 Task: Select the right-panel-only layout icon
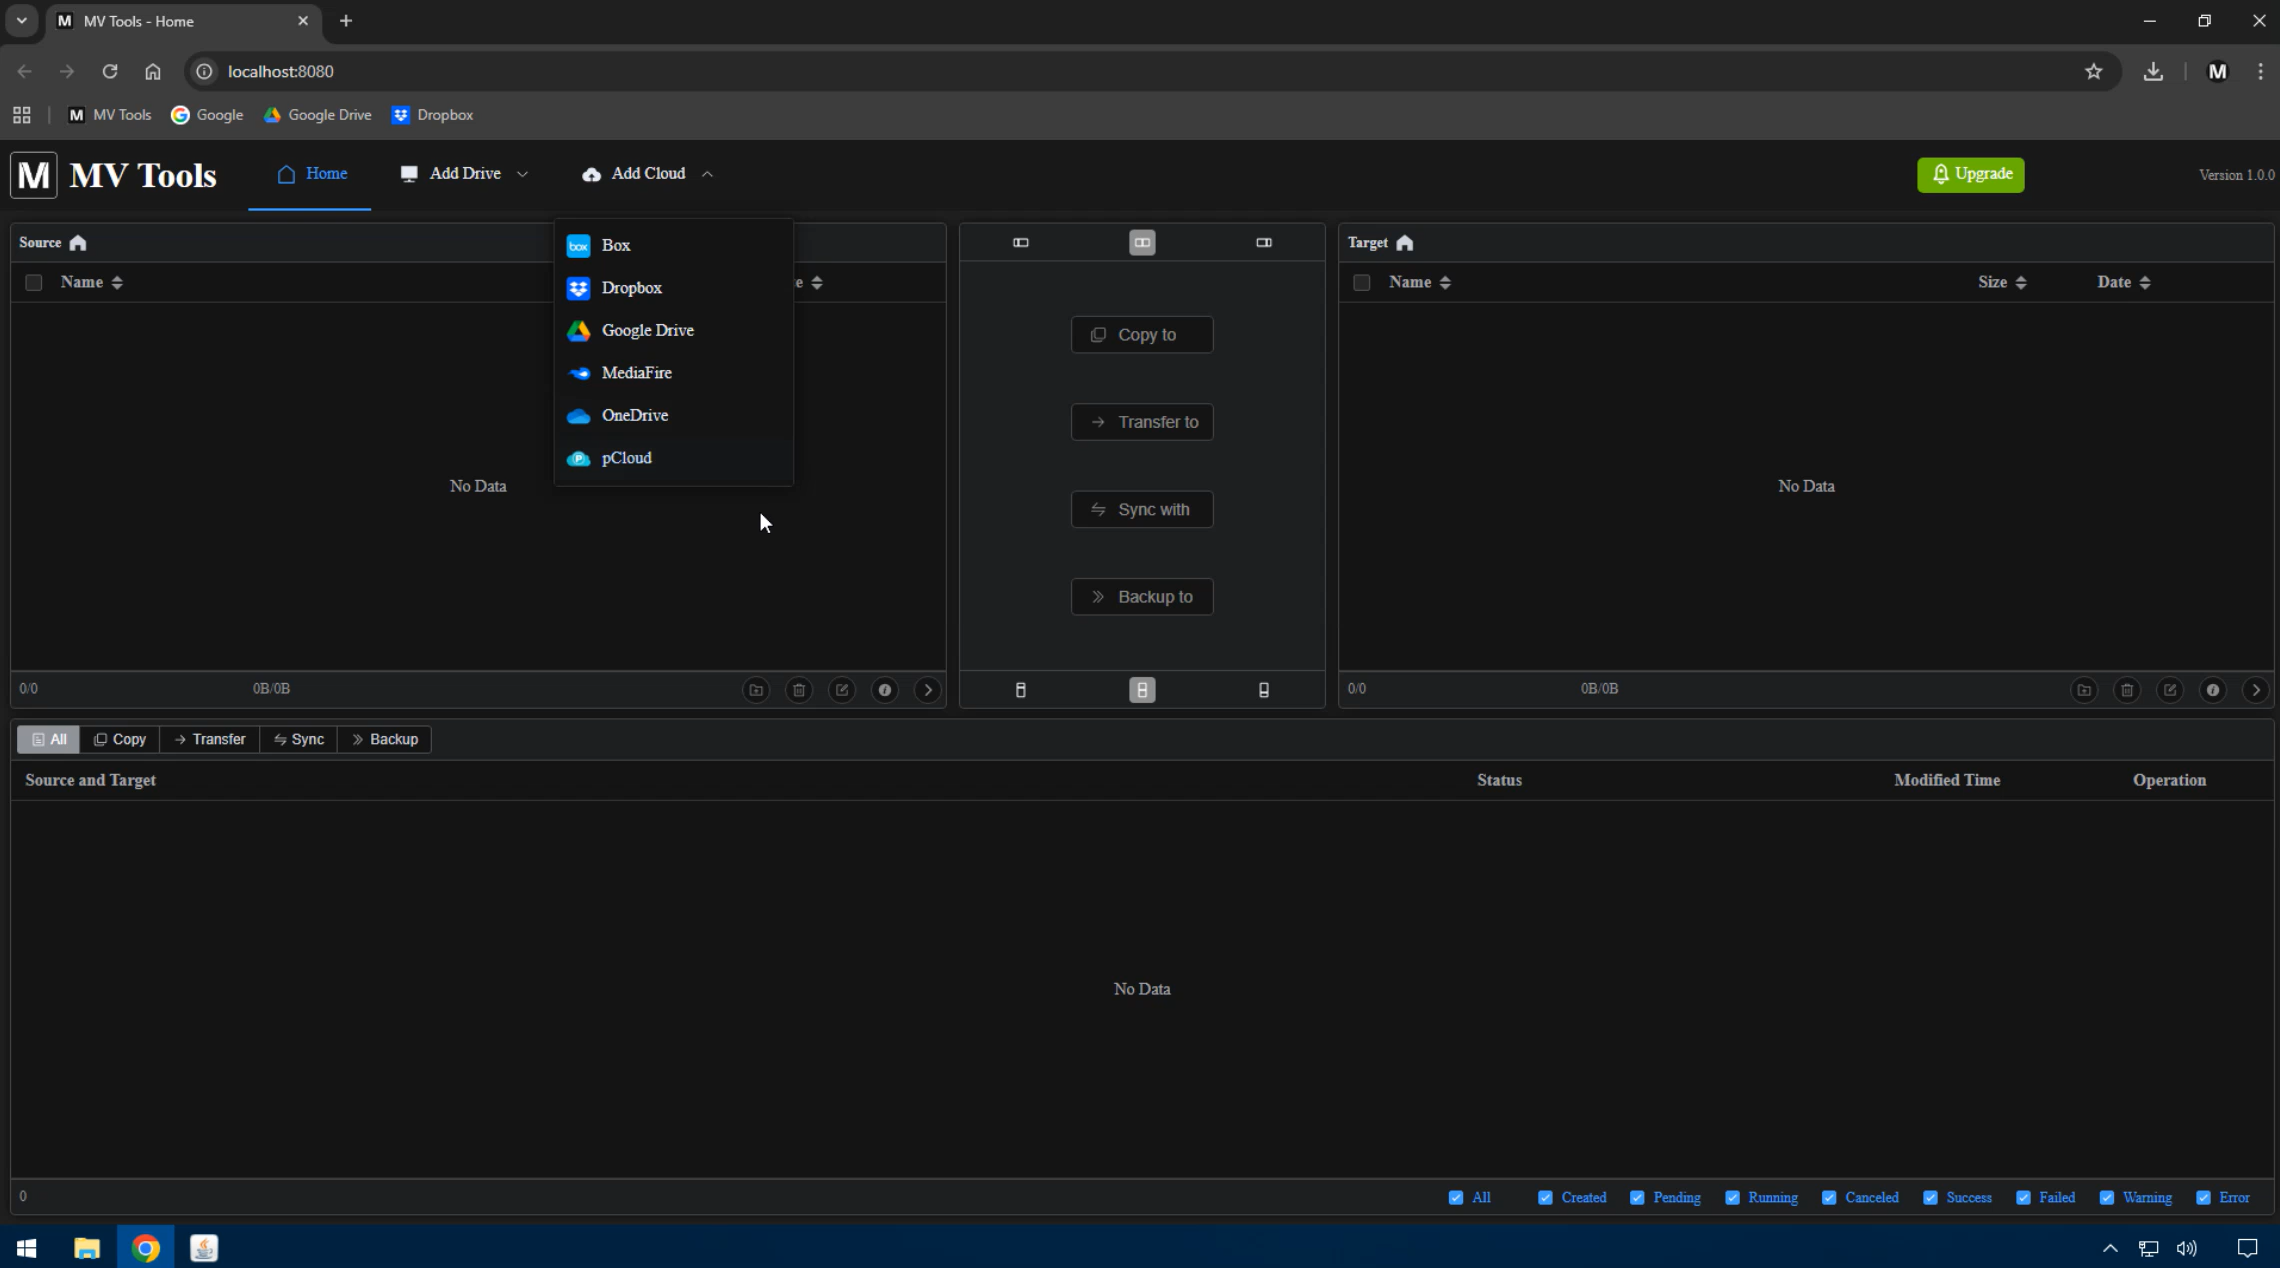pos(1264,242)
